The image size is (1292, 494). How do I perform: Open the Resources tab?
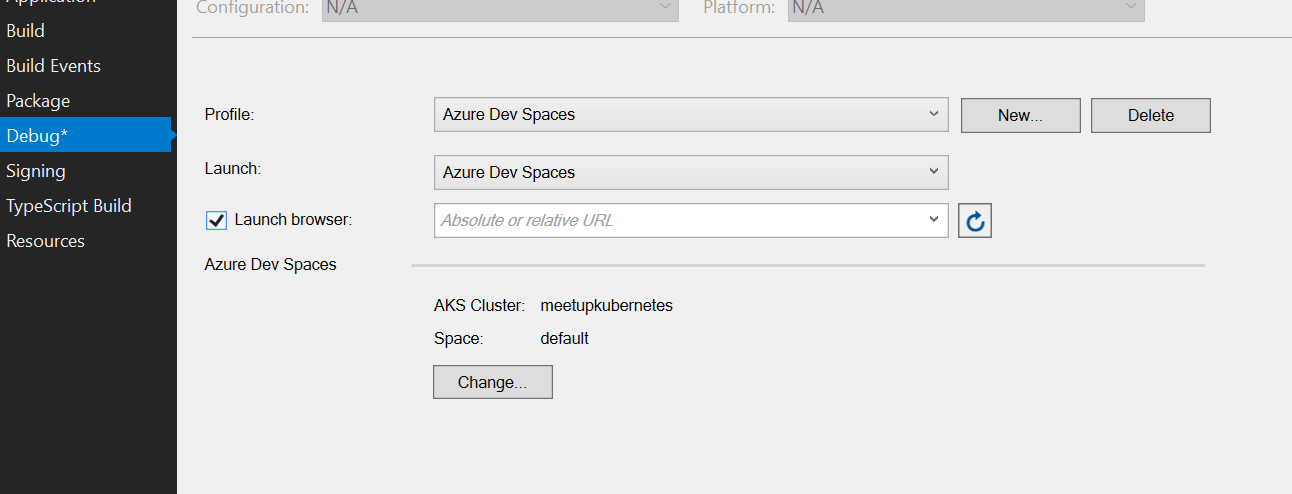tap(46, 241)
